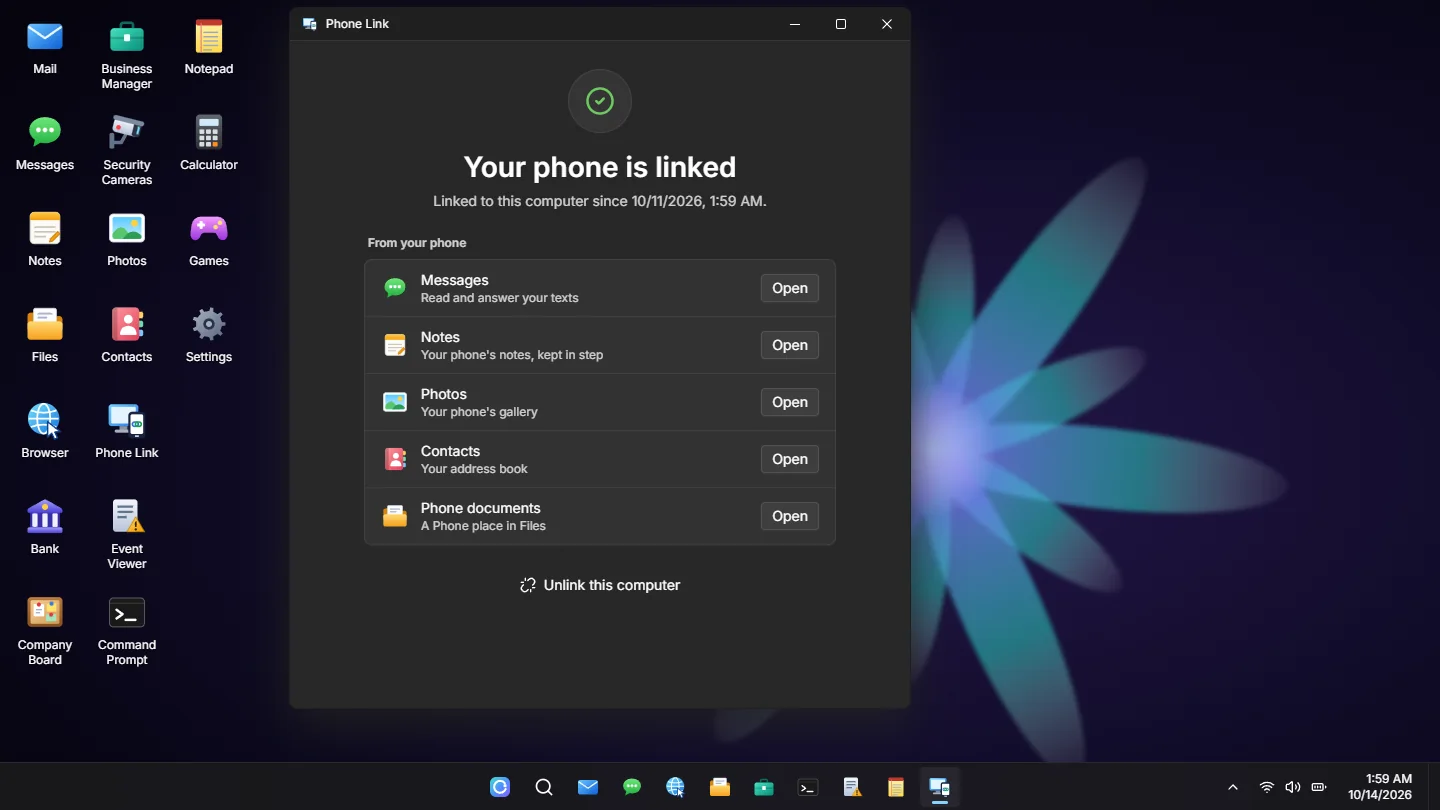
Task: Open volume control in system tray
Action: 1293,787
